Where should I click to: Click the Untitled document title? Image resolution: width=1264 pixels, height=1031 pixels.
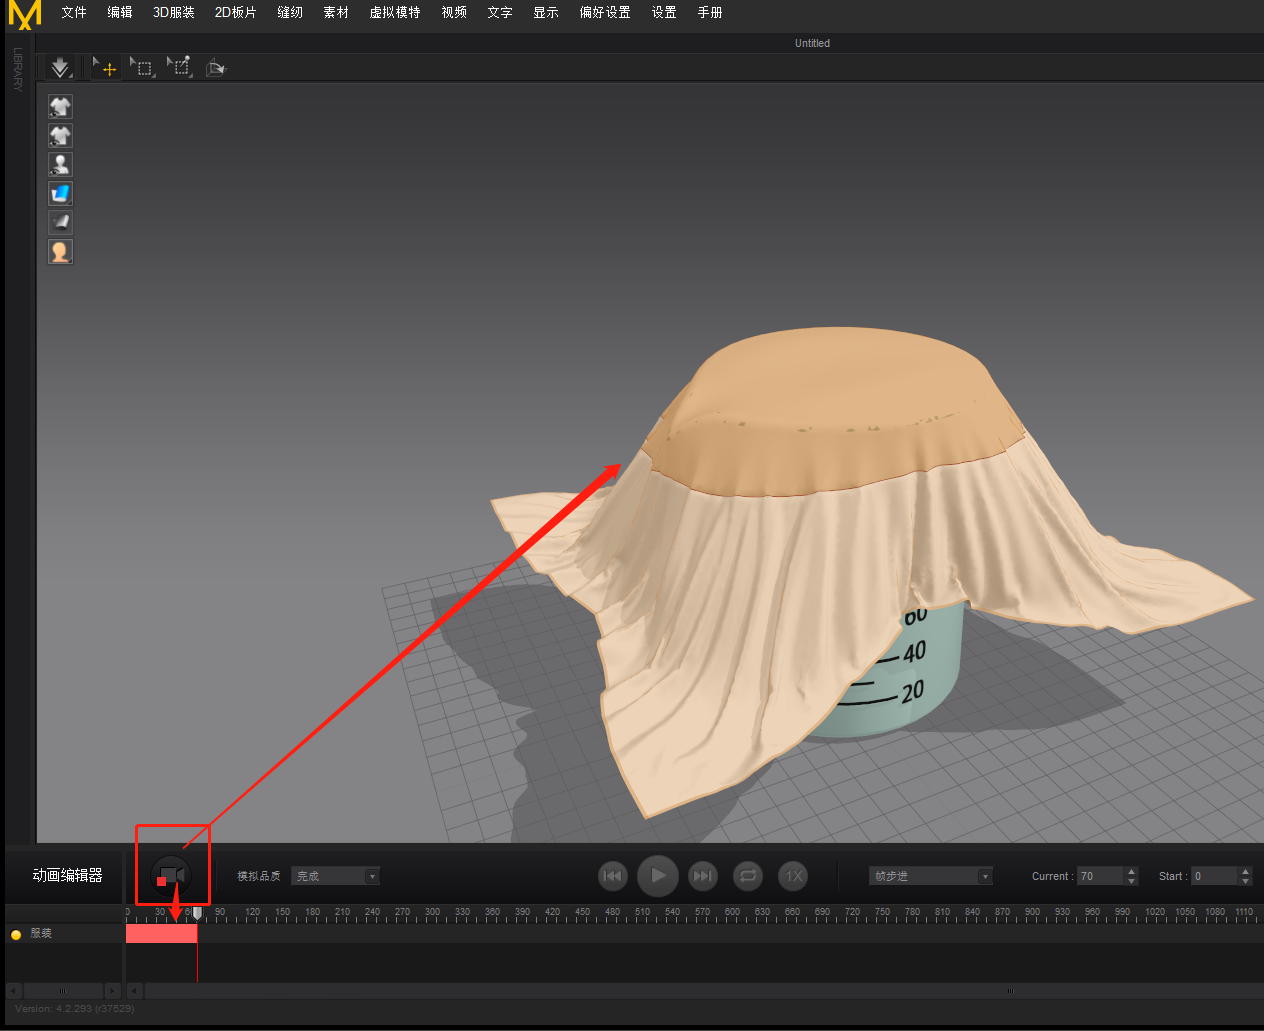coord(812,43)
